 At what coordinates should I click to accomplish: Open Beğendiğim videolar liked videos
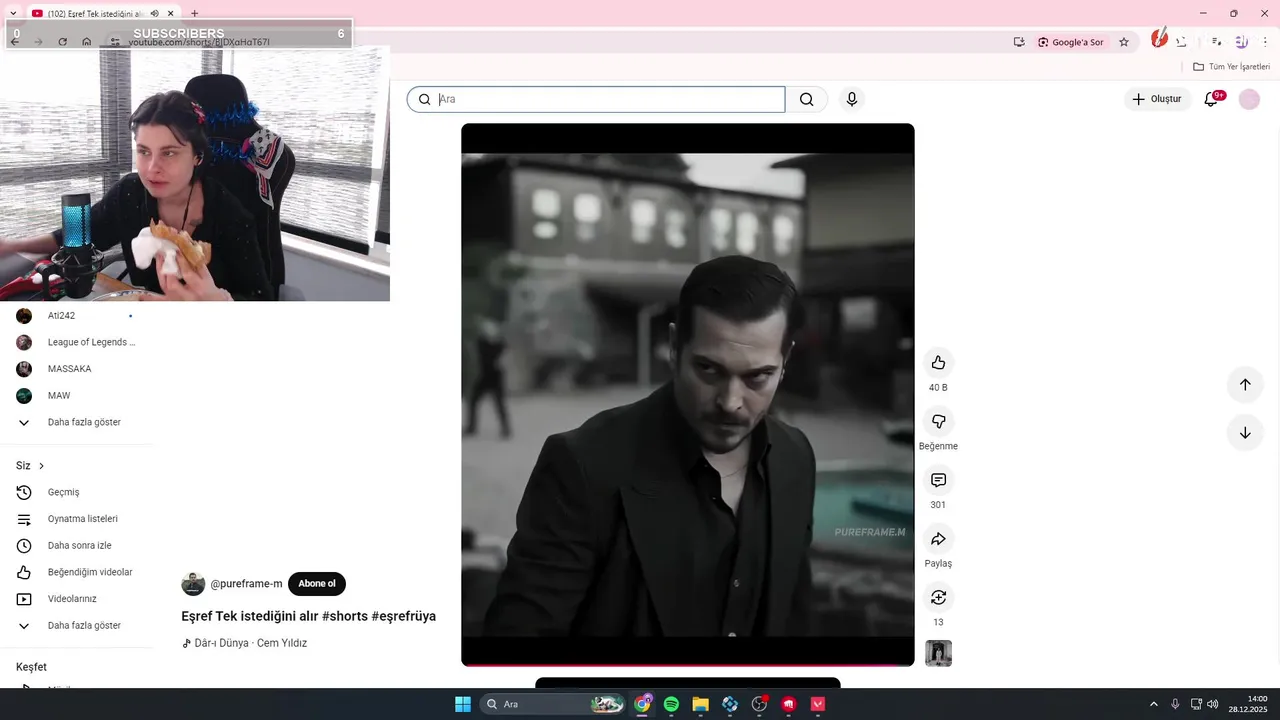click(x=76, y=572)
